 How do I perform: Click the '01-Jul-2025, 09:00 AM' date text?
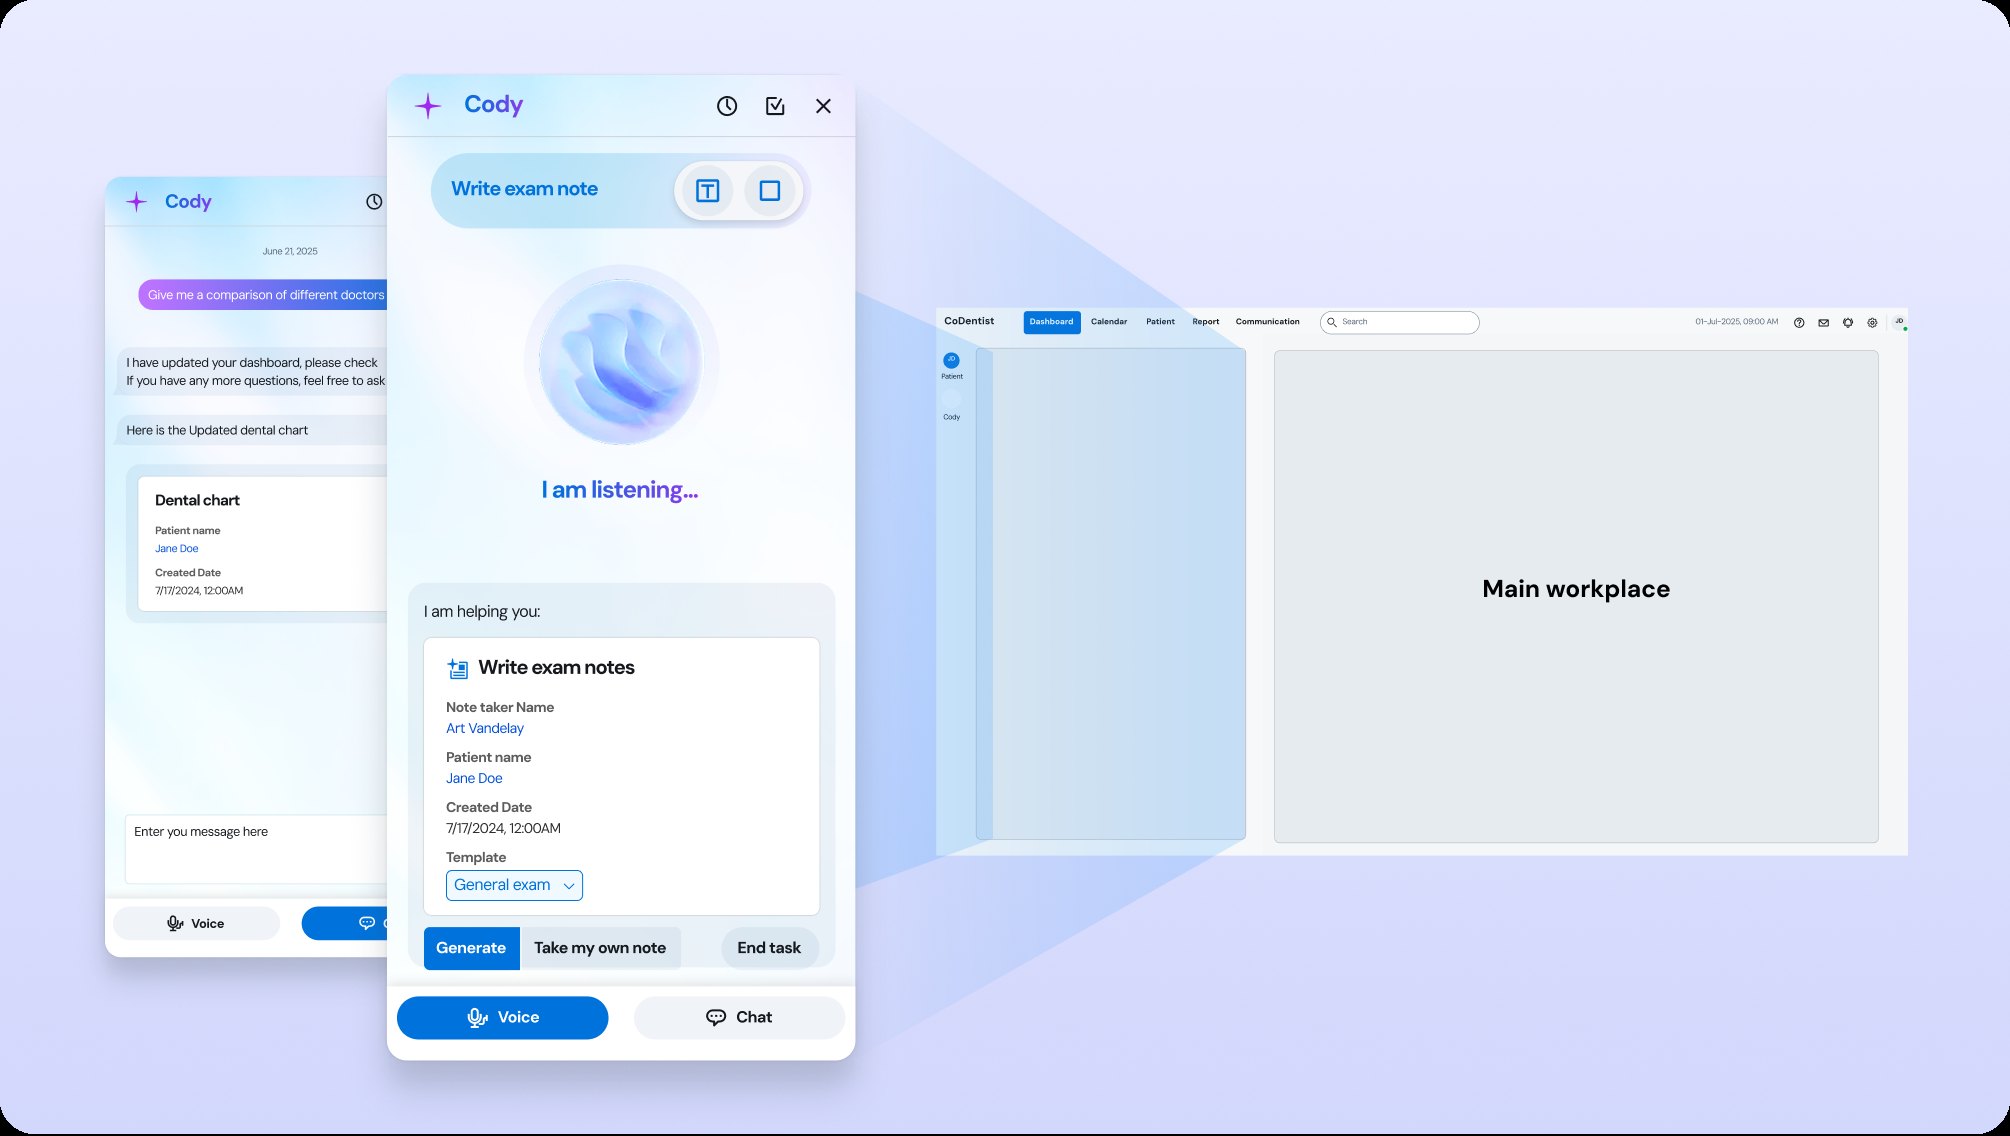coord(1737,322)
